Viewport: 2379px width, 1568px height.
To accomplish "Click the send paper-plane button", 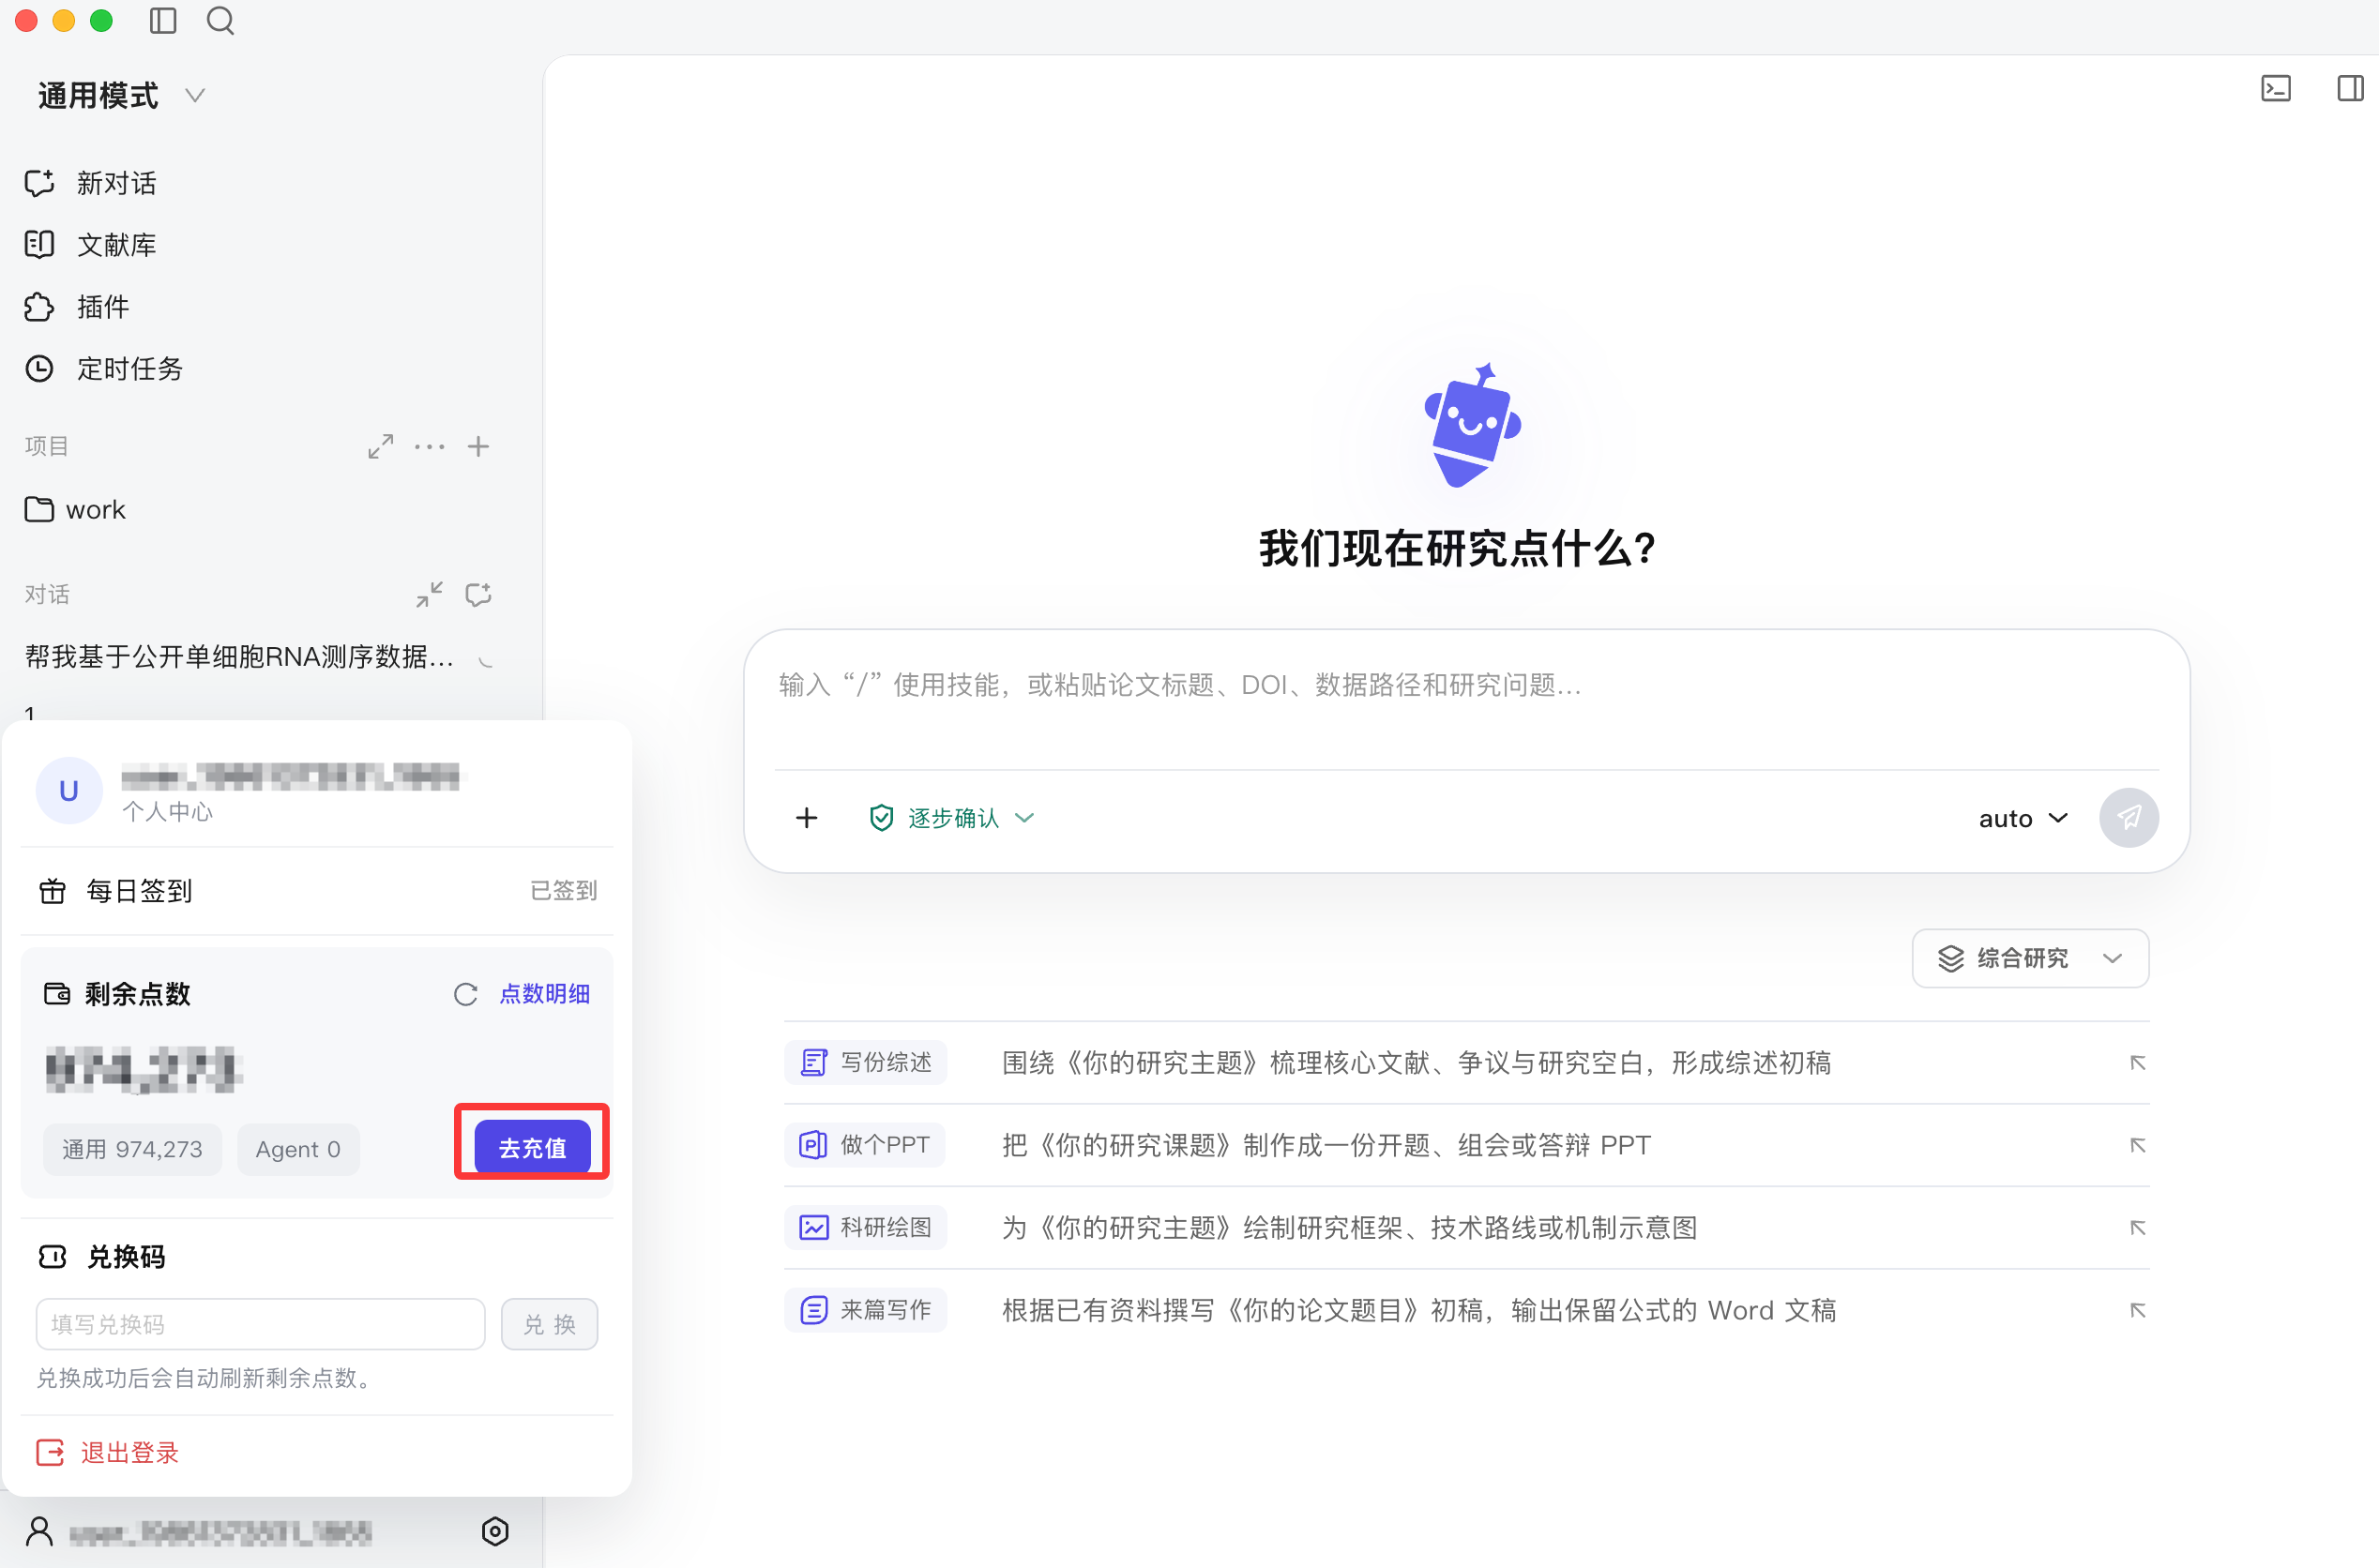I will pyautogui.click(x=2129, y=818).
